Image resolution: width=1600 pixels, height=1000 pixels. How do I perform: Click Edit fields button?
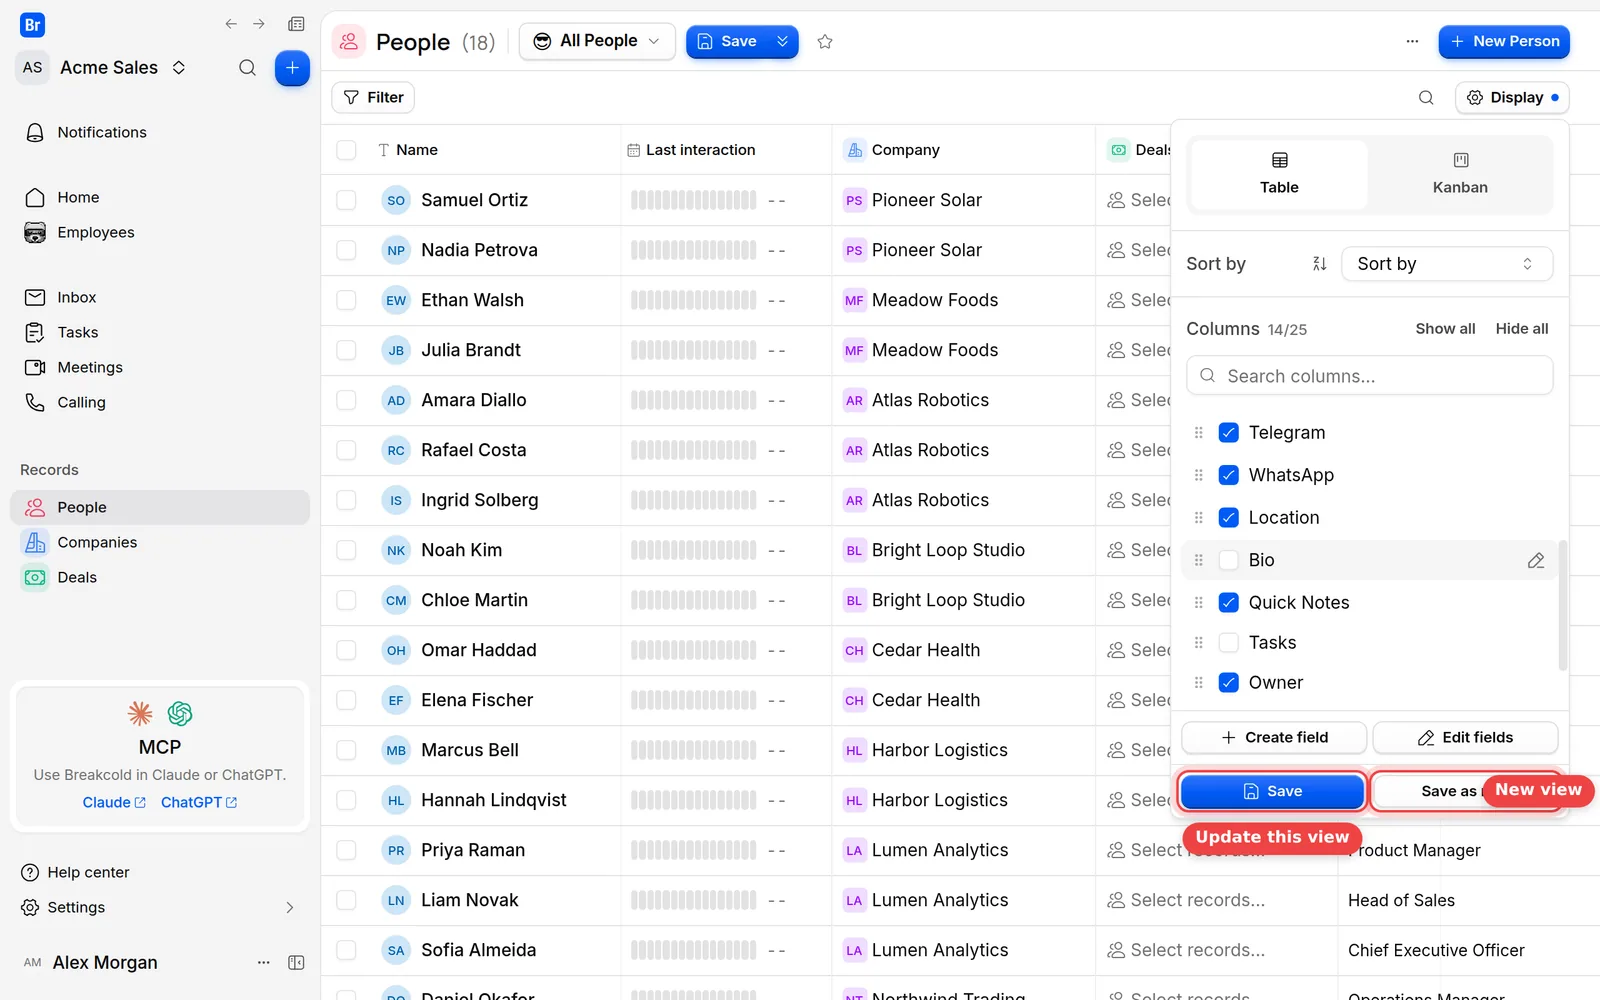point(1465,738)
